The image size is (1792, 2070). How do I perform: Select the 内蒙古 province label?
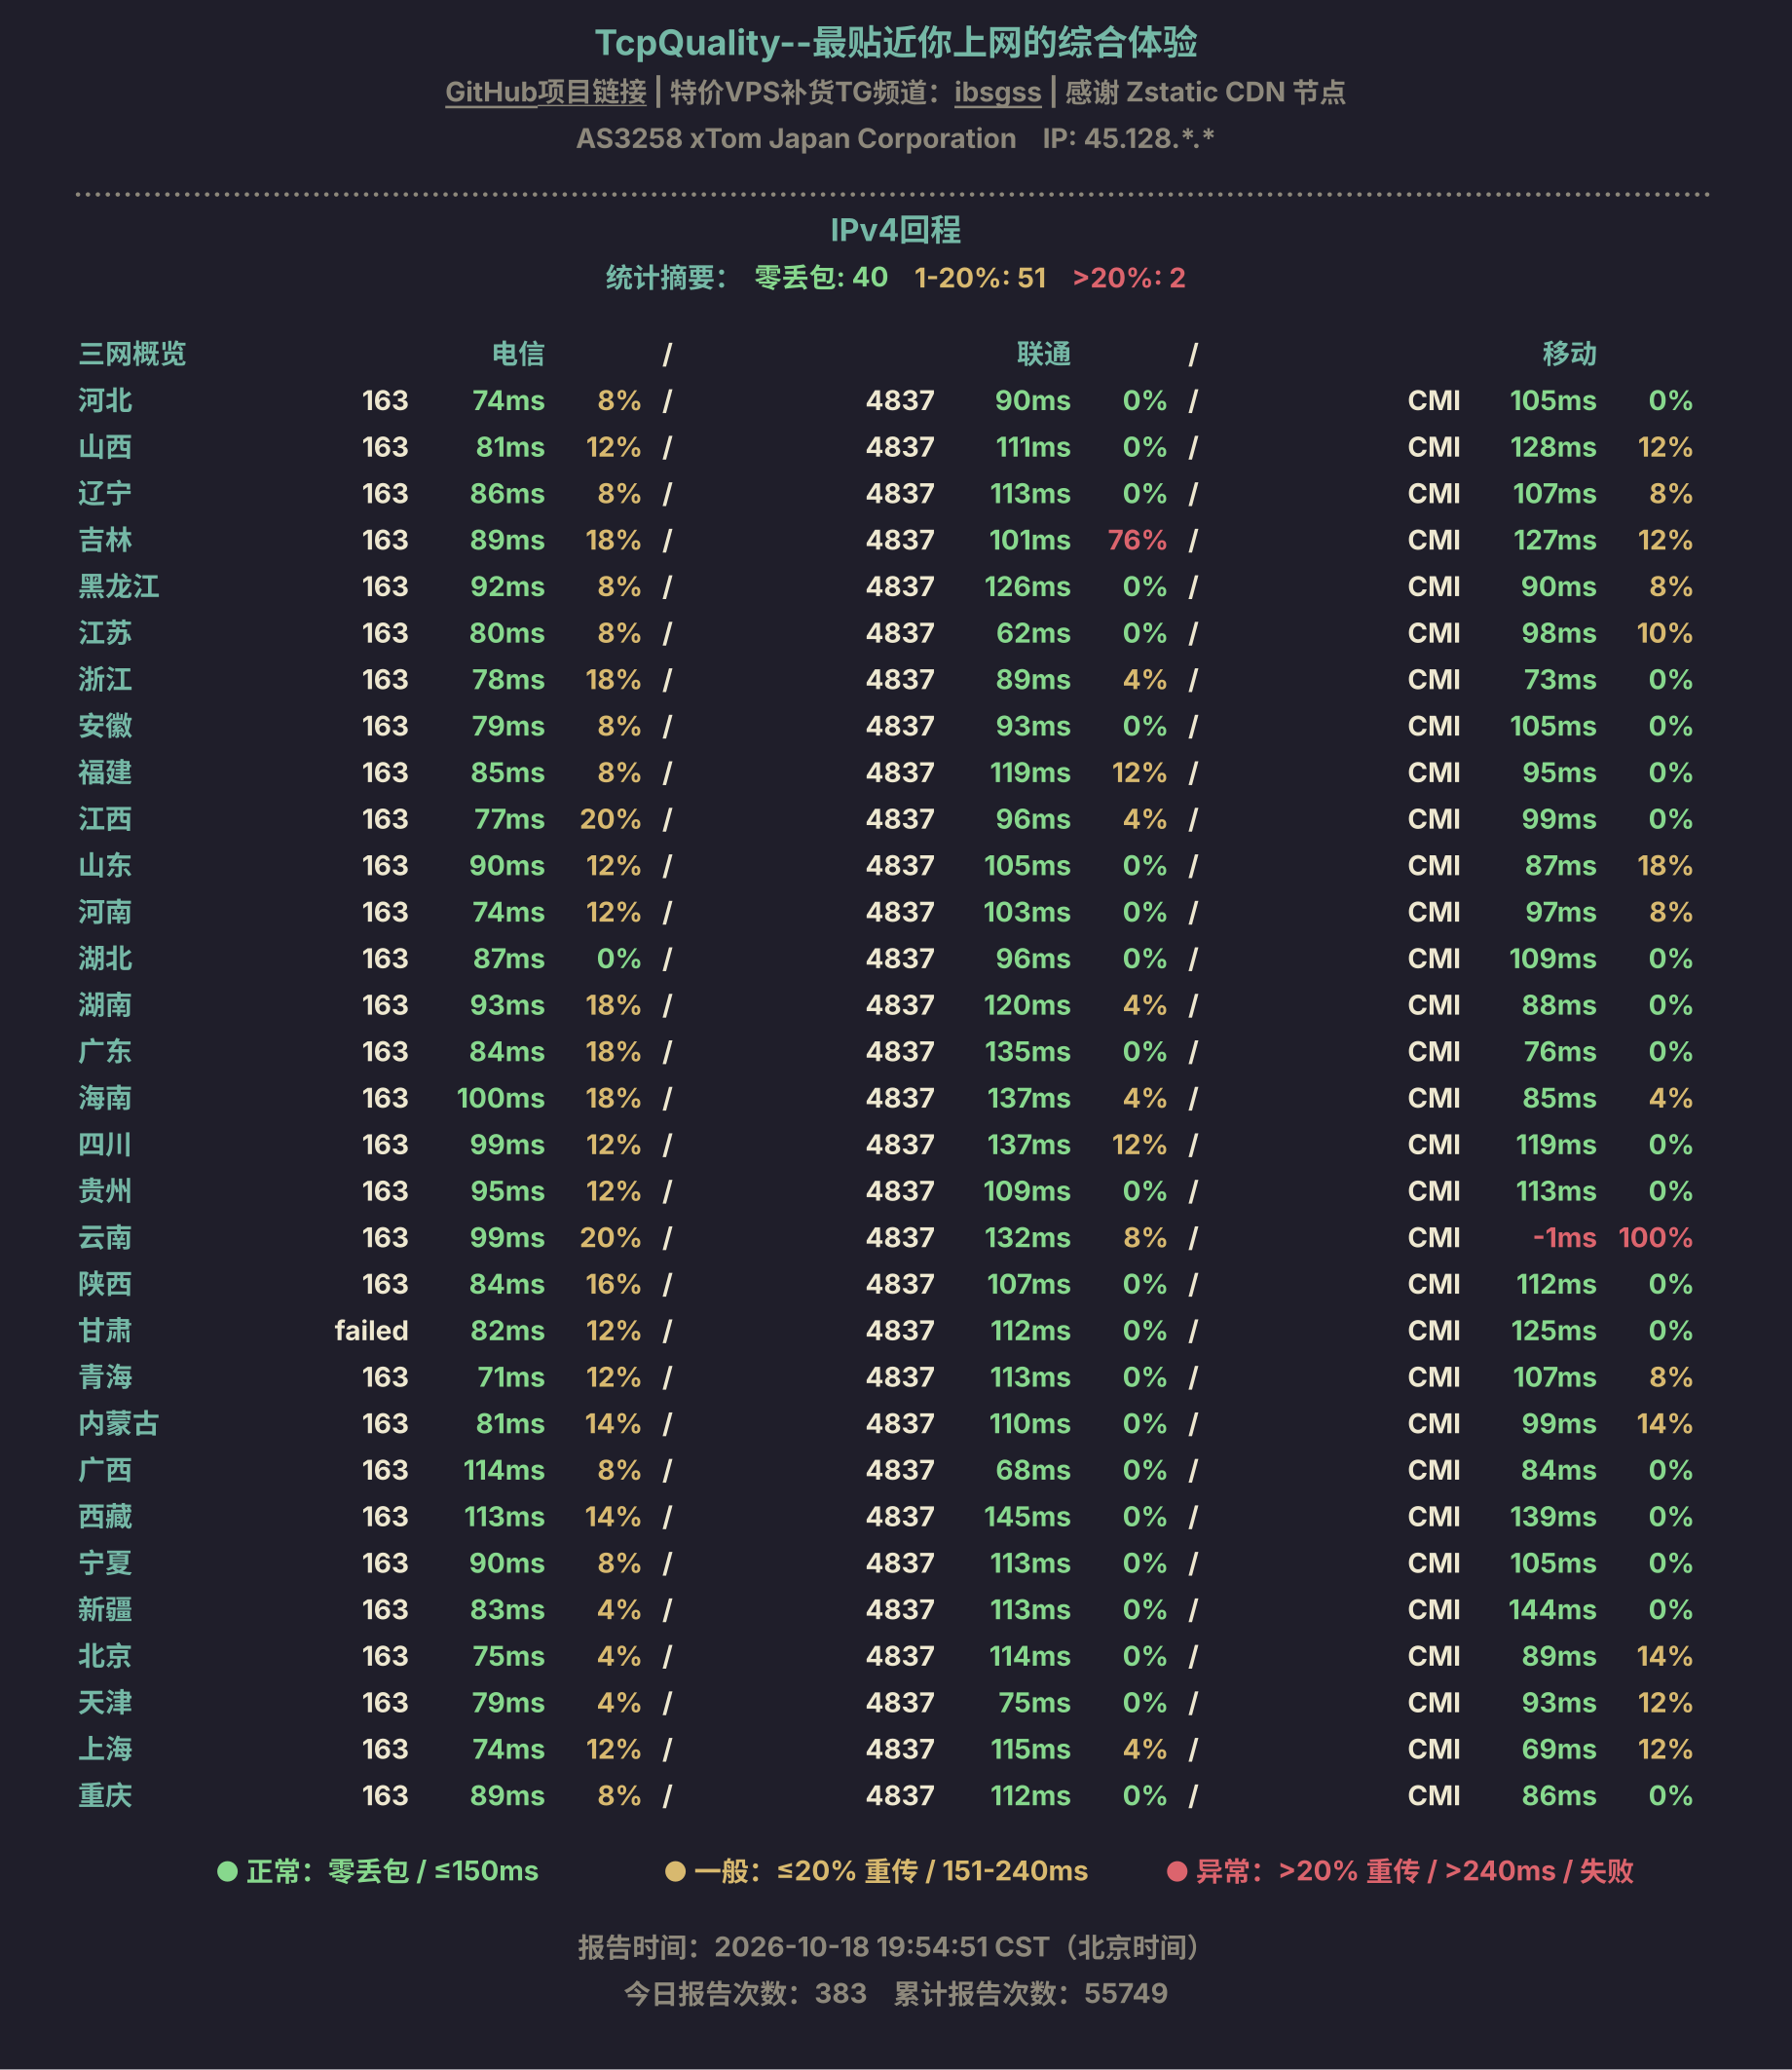point(119,1423)
